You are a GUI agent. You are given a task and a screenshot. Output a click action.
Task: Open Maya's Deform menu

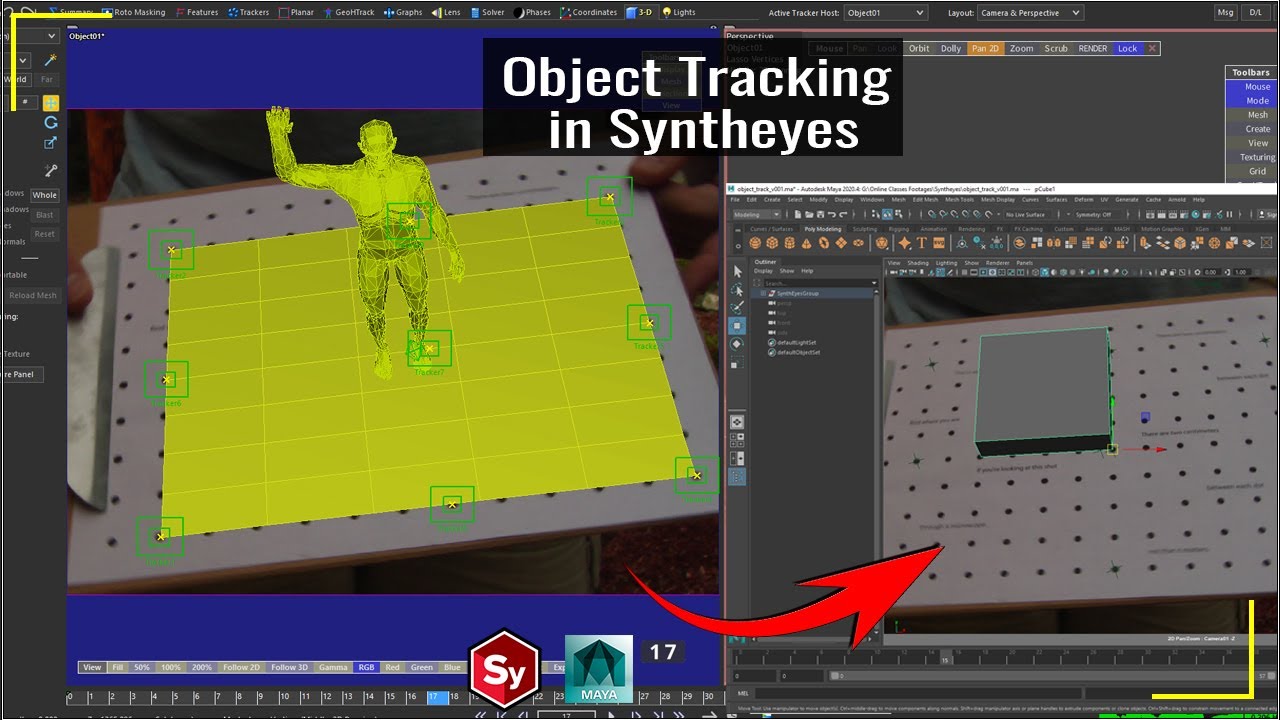[x=1085, y=199]
